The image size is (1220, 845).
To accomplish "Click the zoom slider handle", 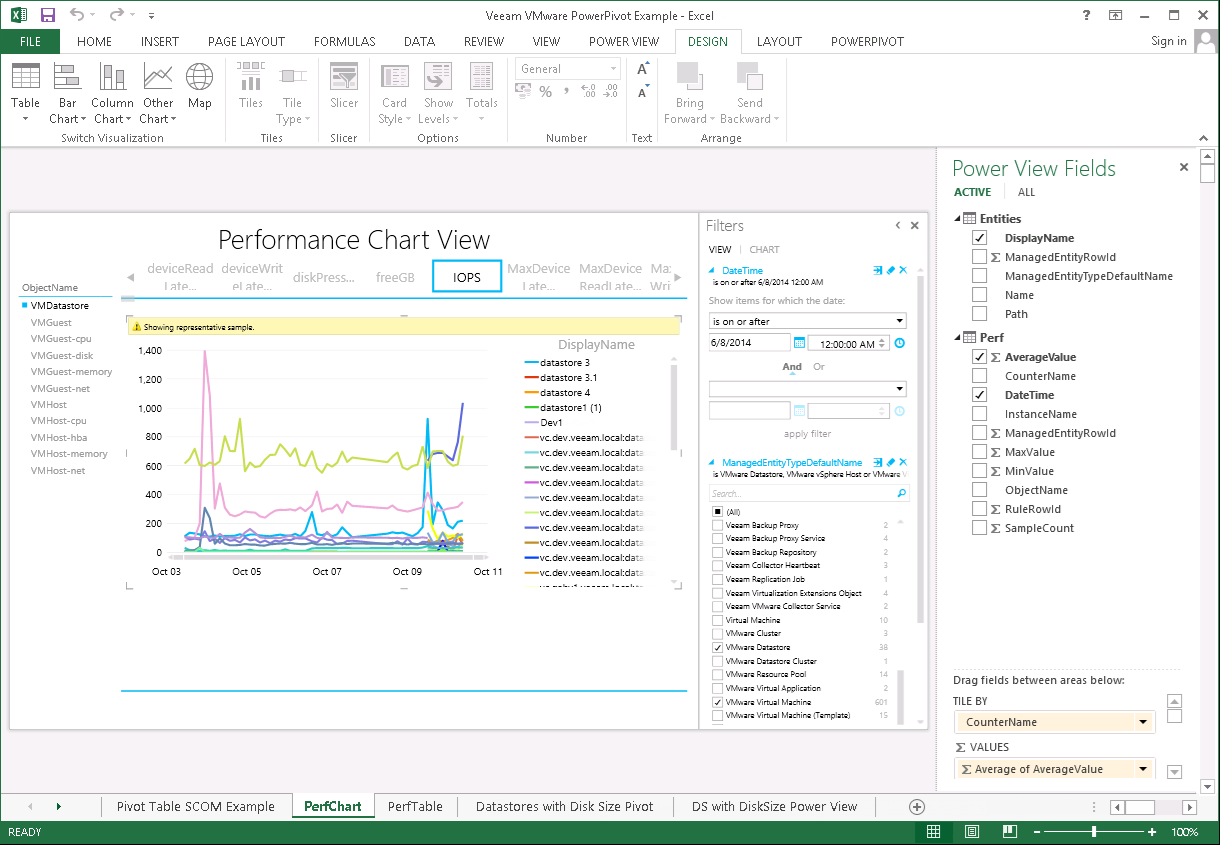I will (x=1094, y=832).
